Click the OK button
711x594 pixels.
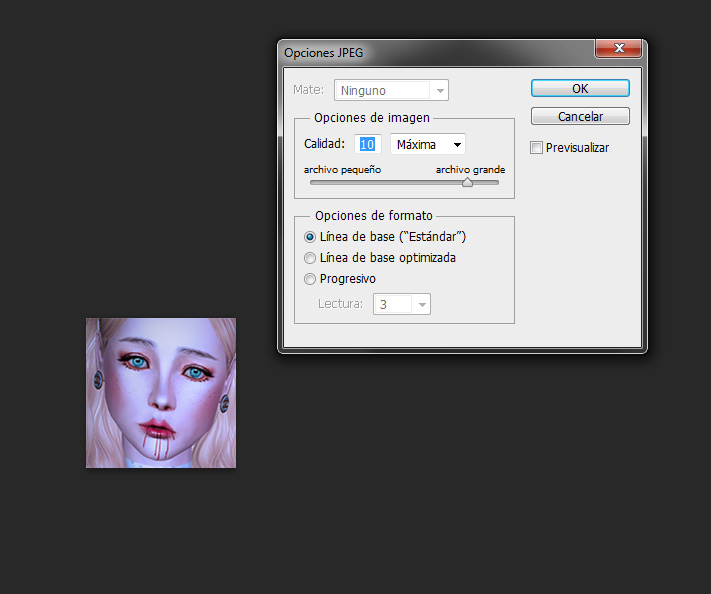(x=580, y=88)
